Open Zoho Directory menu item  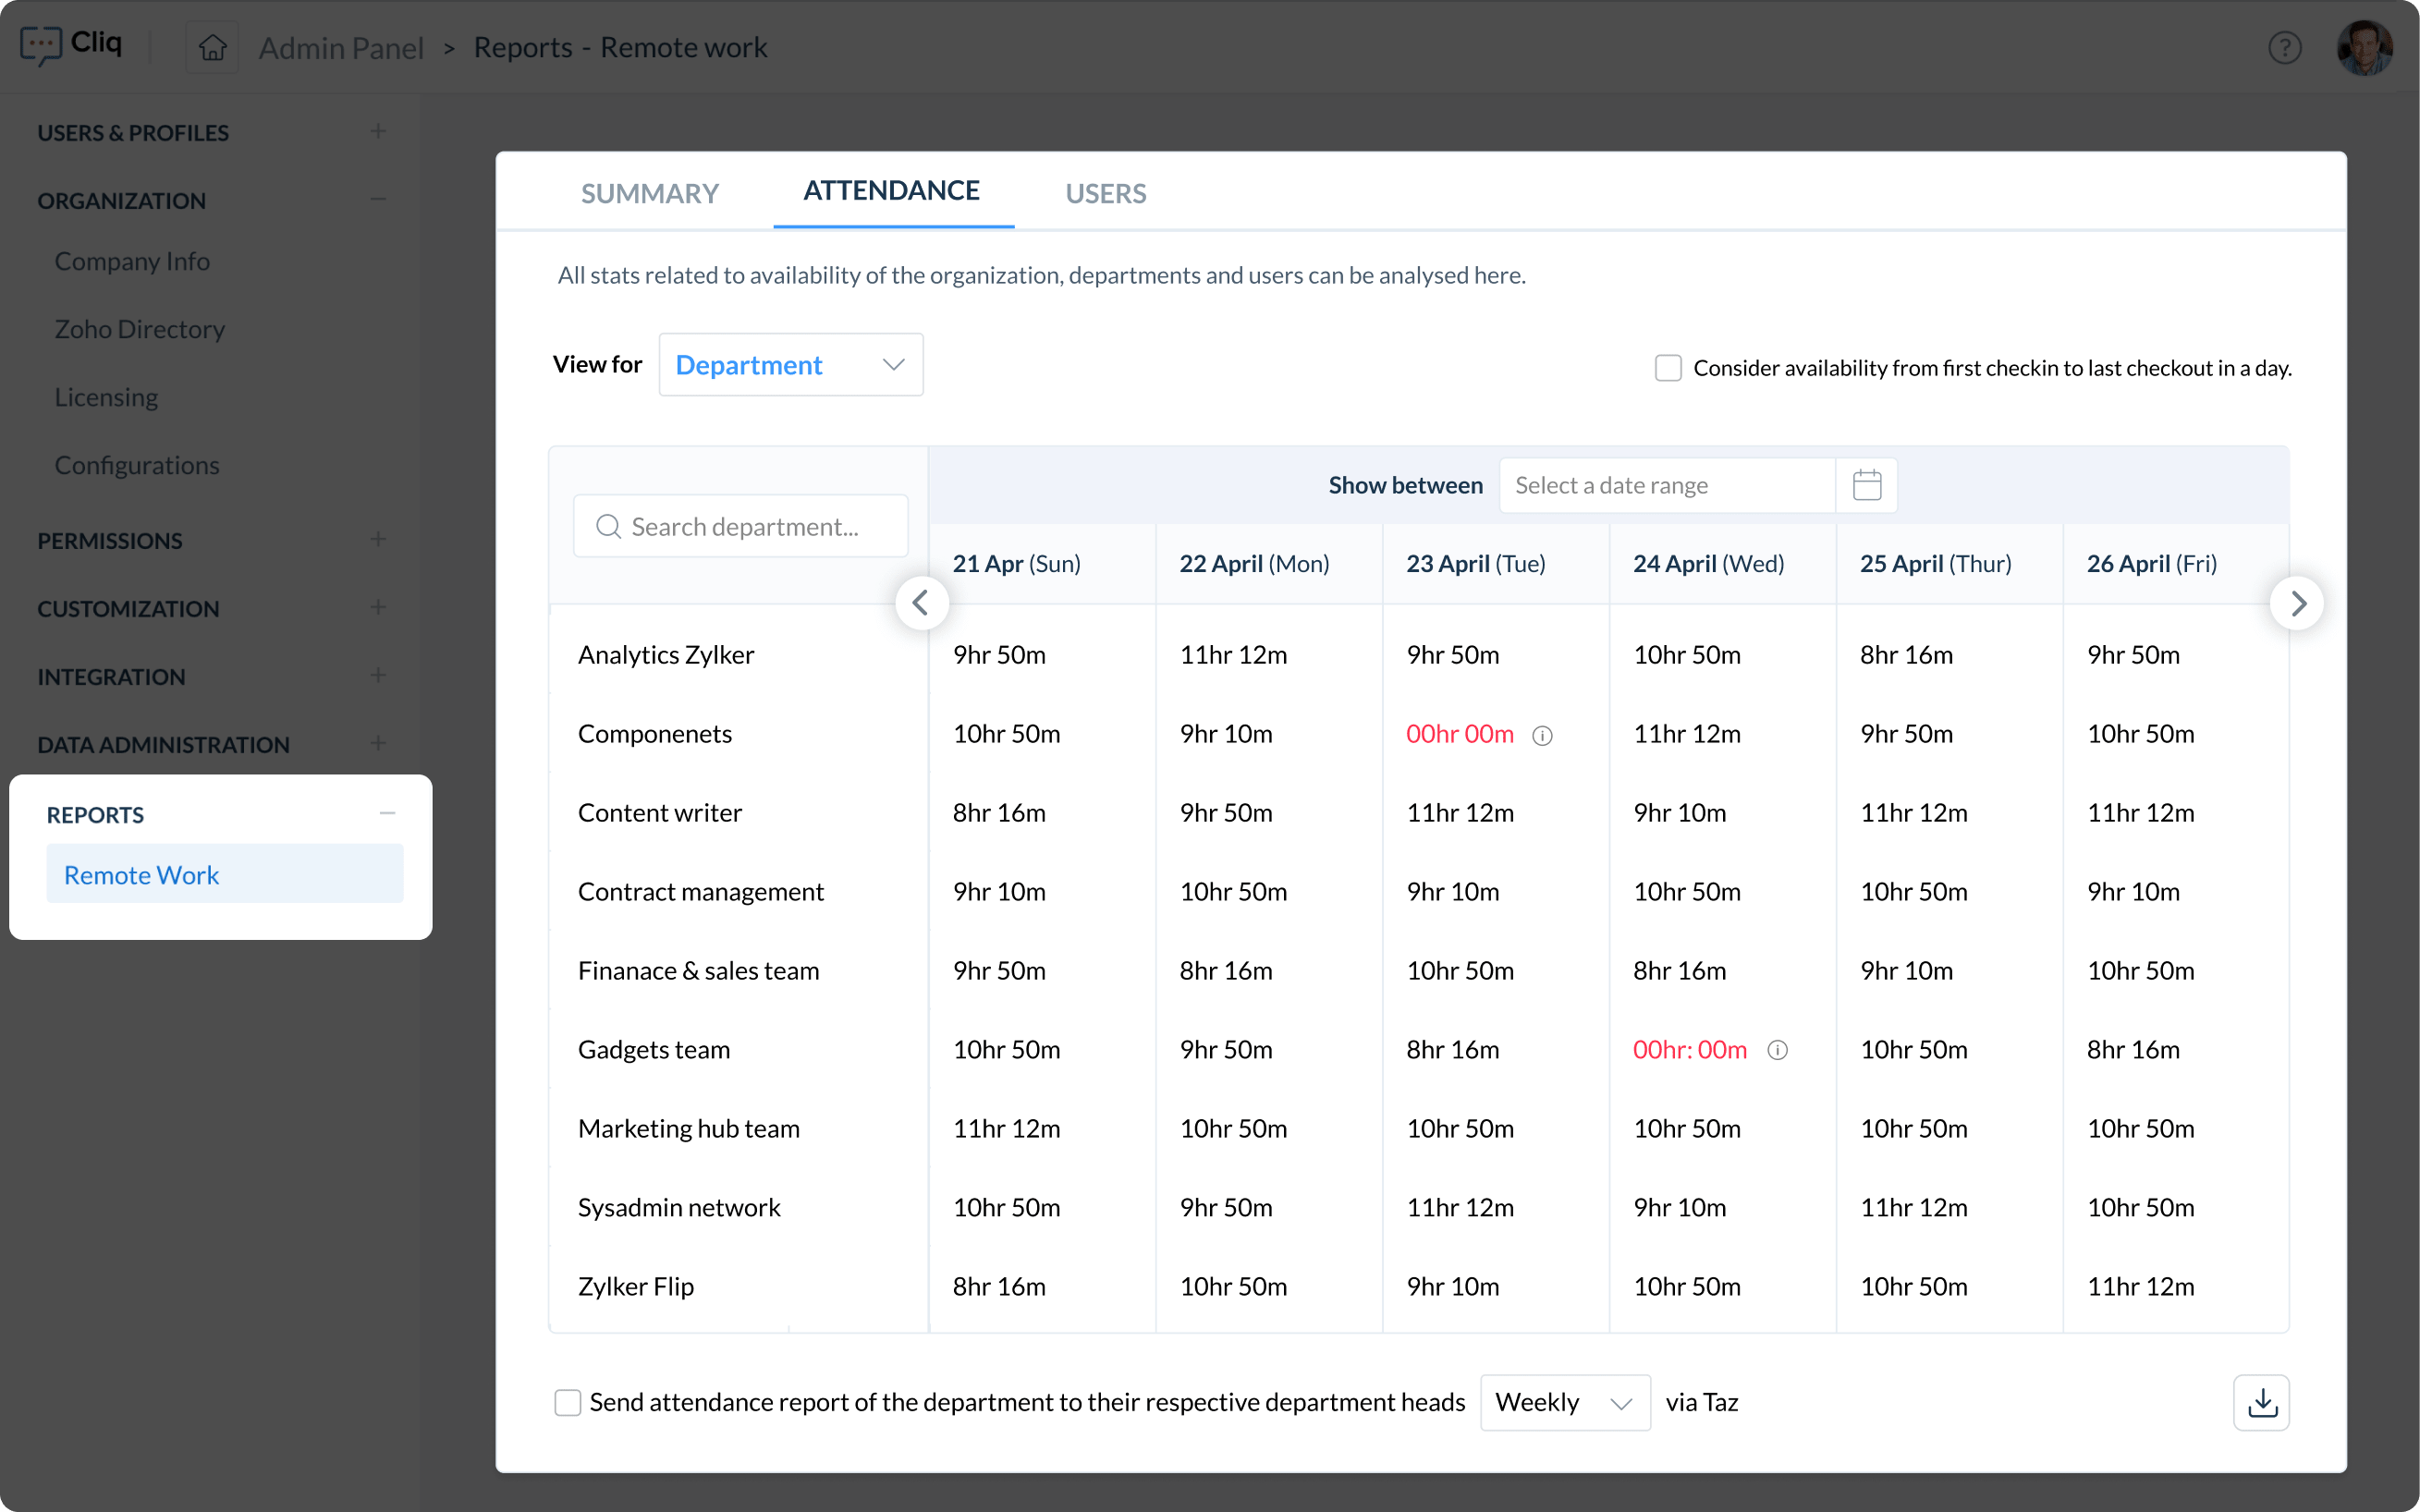click(x=139, y=329)
